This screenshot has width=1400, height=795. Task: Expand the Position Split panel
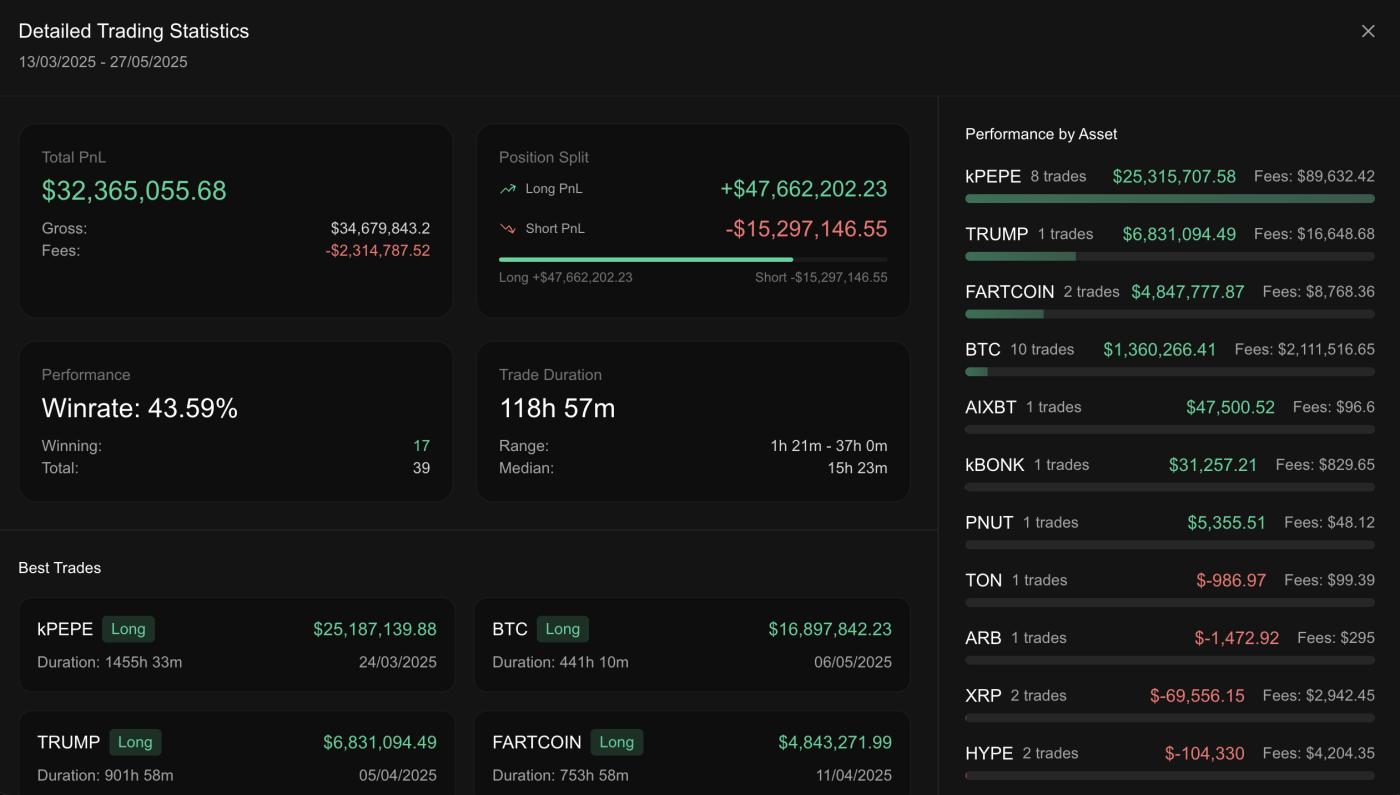coord(694,220)
